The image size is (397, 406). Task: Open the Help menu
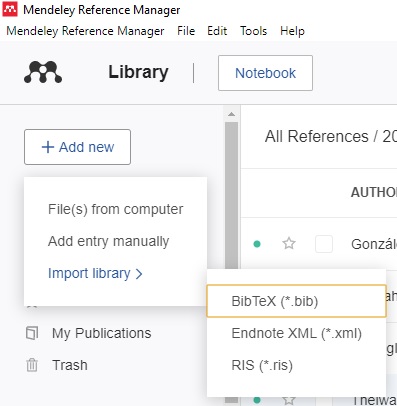tap(292, 31)
